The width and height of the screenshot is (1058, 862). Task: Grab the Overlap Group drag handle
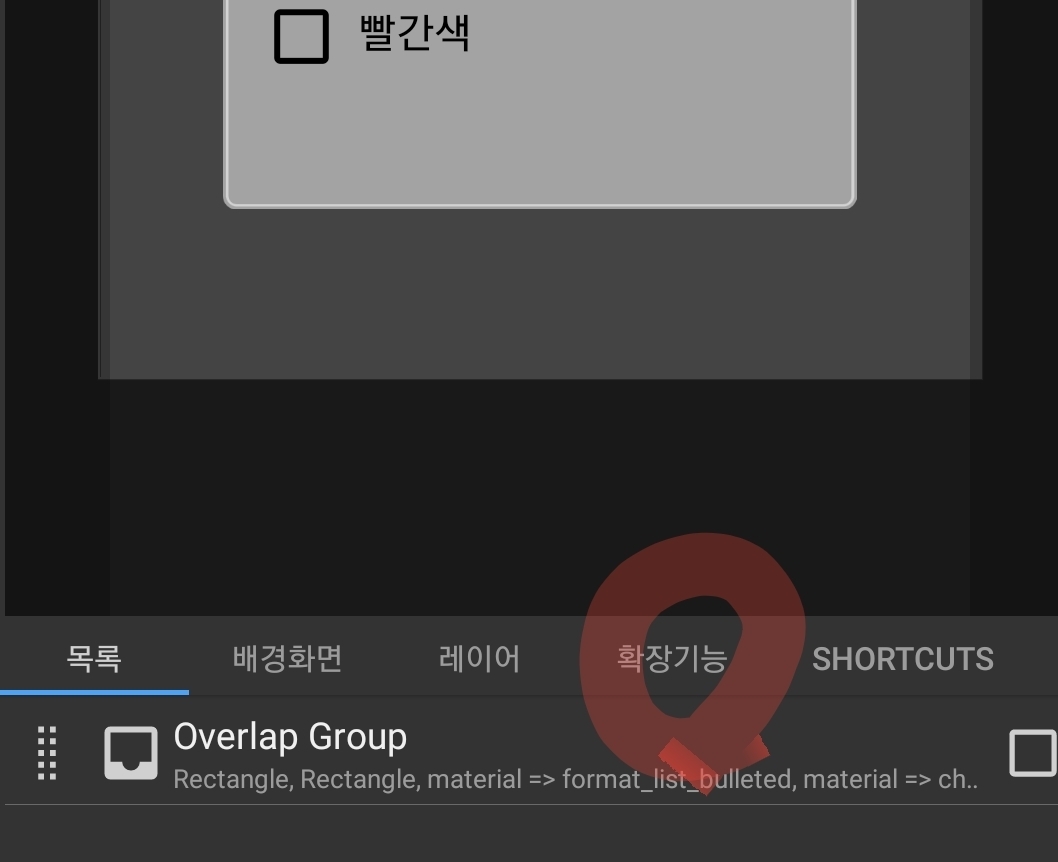coord(47,753)
